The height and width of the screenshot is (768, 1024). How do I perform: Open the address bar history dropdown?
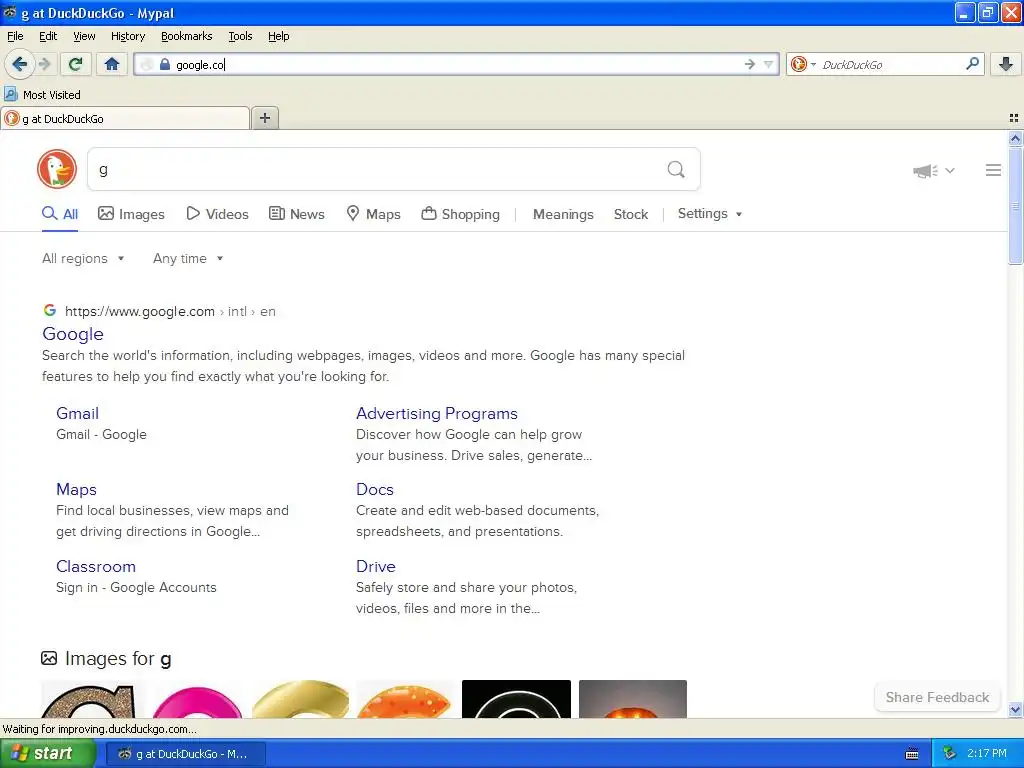click(769, 64)
